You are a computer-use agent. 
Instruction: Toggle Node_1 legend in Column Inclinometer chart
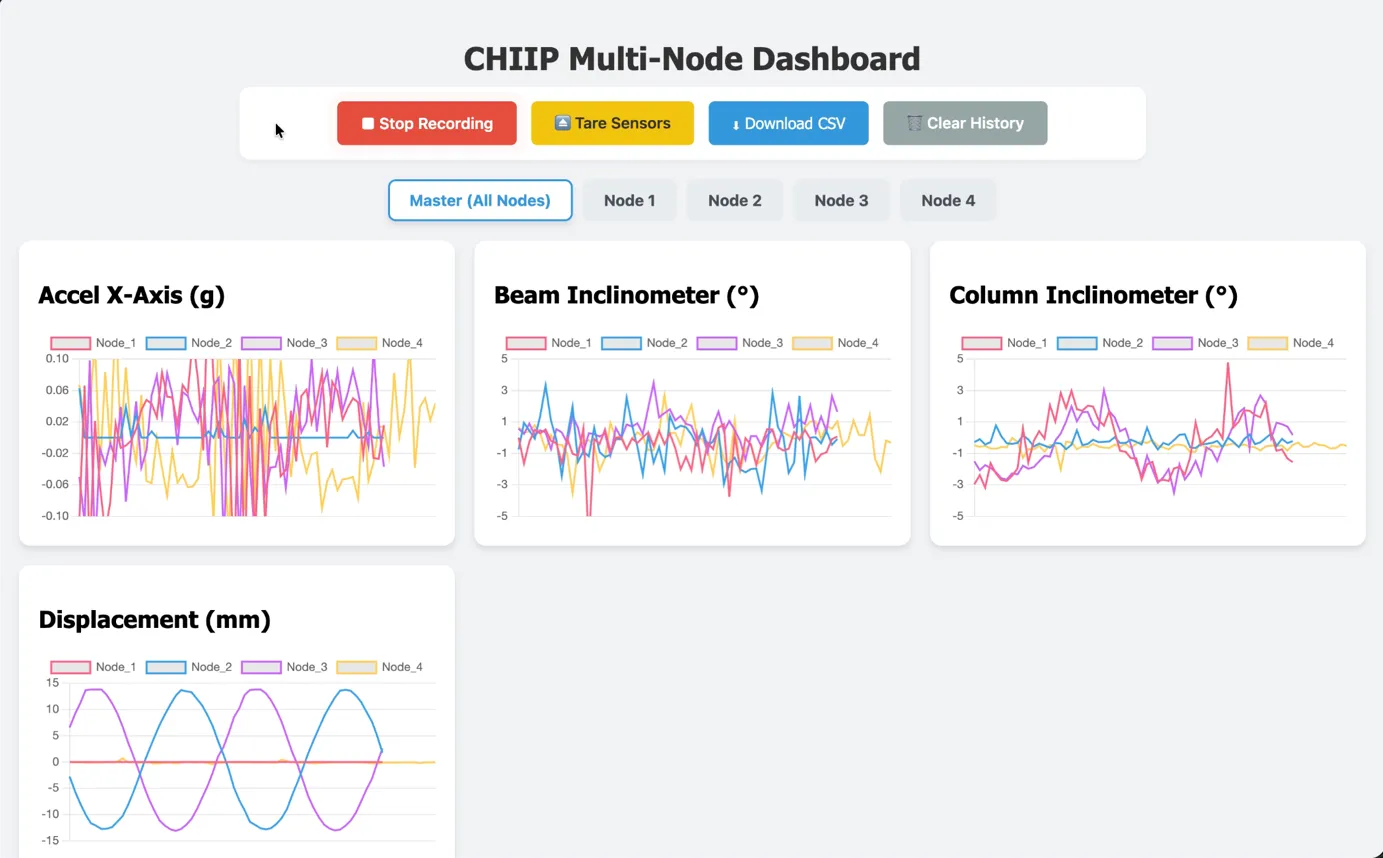[1004, 343]
